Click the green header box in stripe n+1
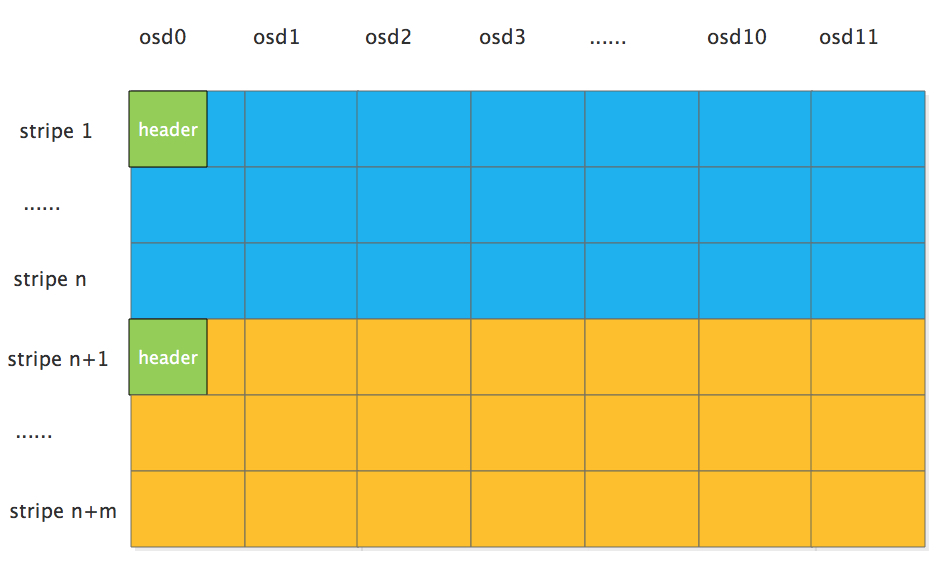This screenshot has width=948, height=568. (x=168, y=357)
